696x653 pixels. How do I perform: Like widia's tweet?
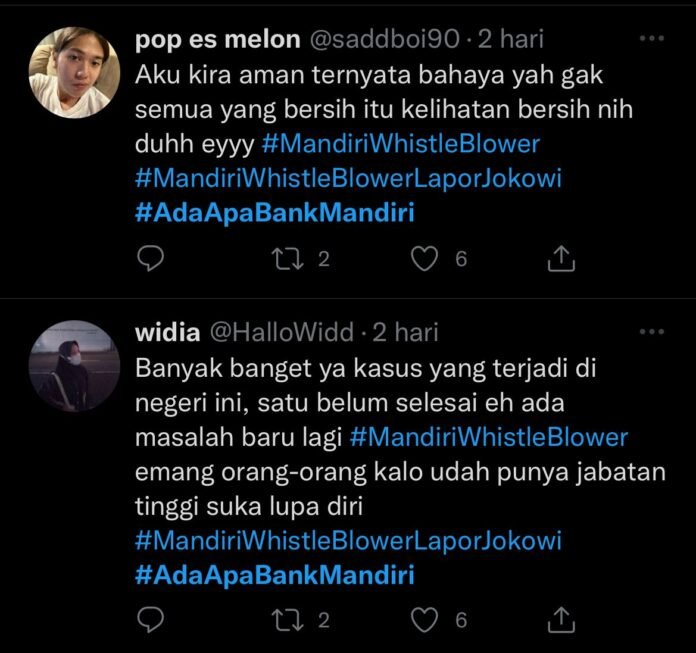(x=424, y=620)
